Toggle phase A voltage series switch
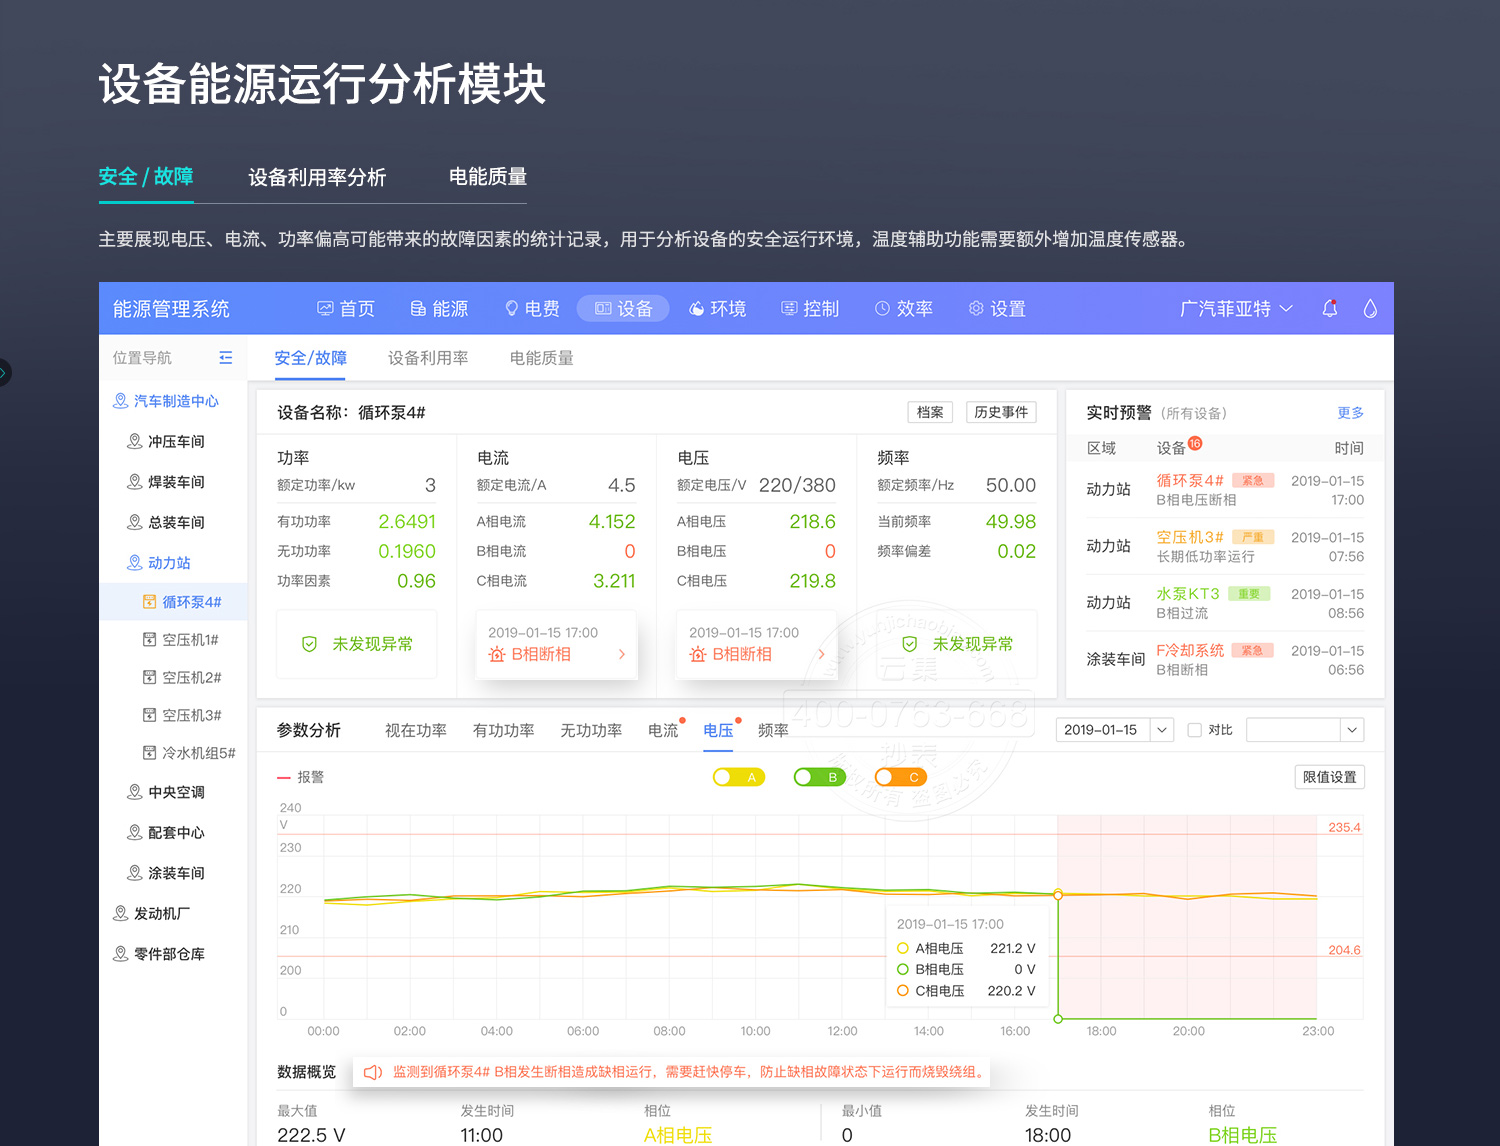This screenshot has width=1500, height=1146. (738, 777)
